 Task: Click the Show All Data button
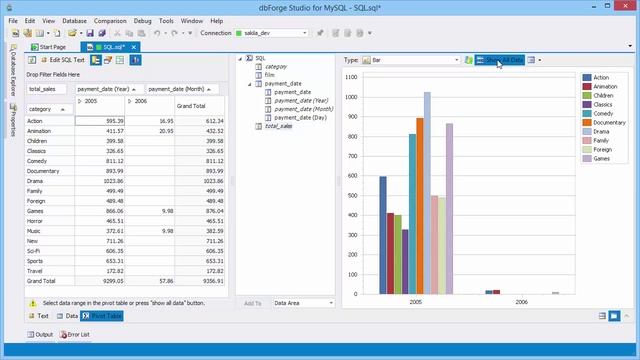click(500, 60)
